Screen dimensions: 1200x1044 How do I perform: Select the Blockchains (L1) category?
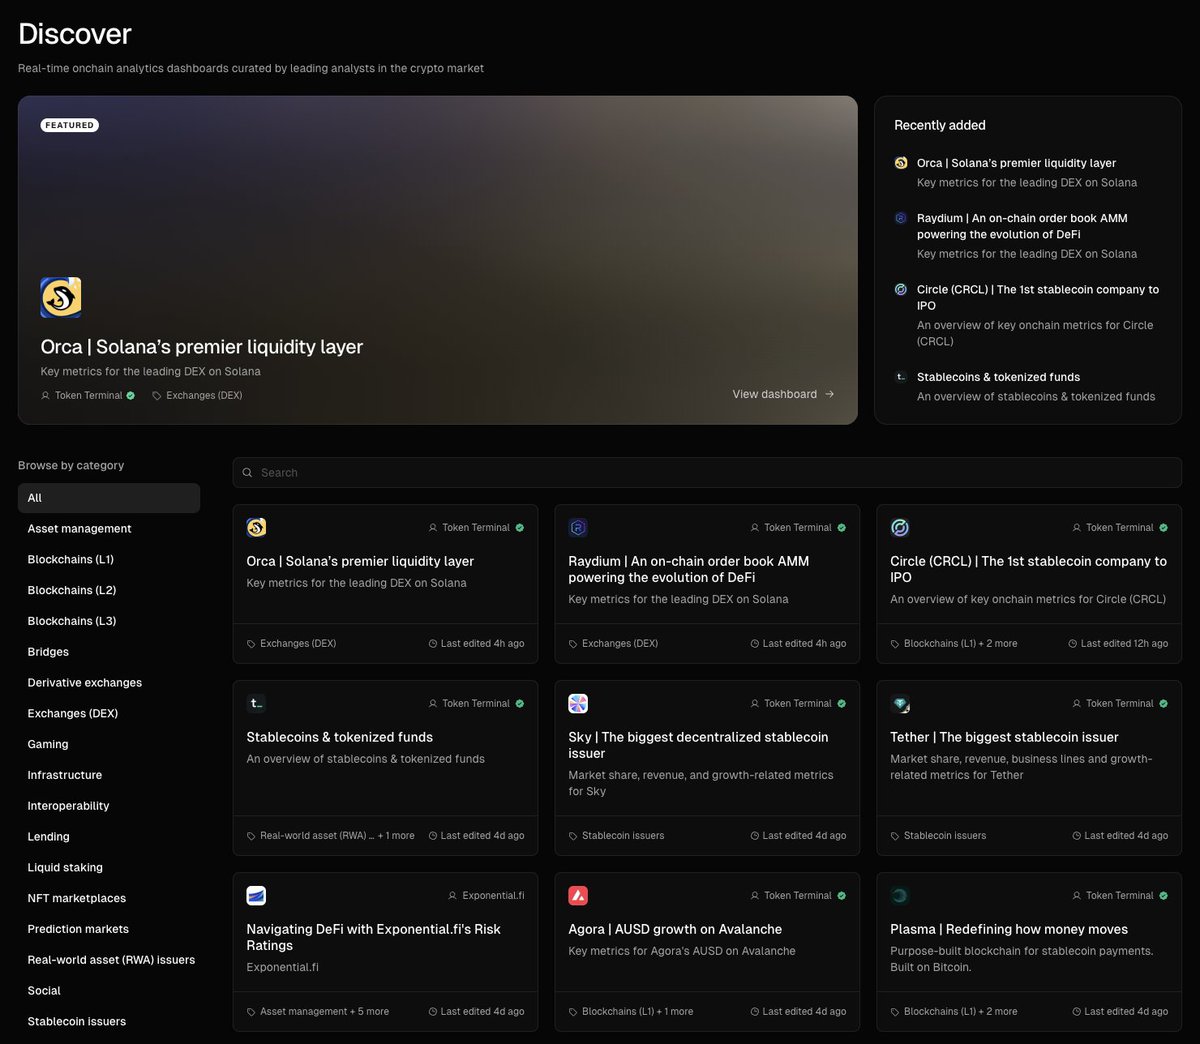pos(109,560)
